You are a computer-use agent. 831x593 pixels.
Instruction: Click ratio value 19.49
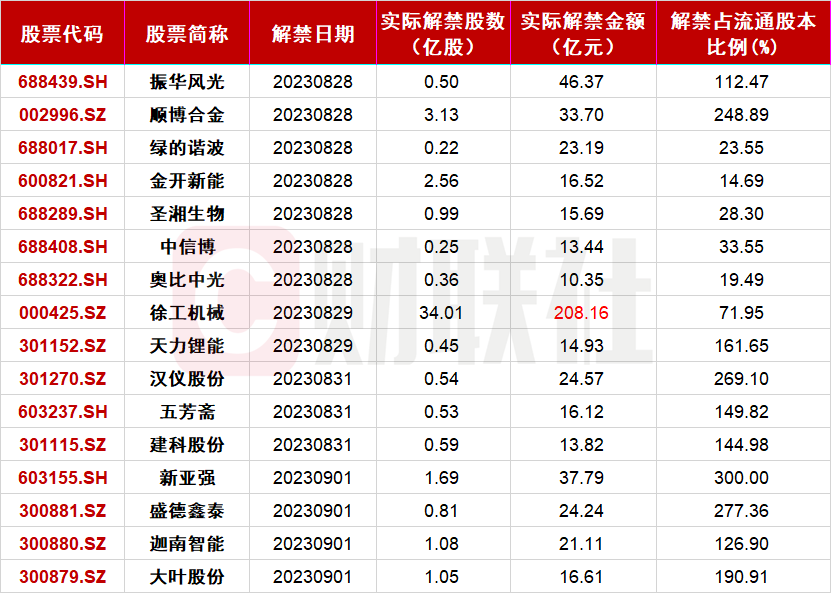coord(741,279)
